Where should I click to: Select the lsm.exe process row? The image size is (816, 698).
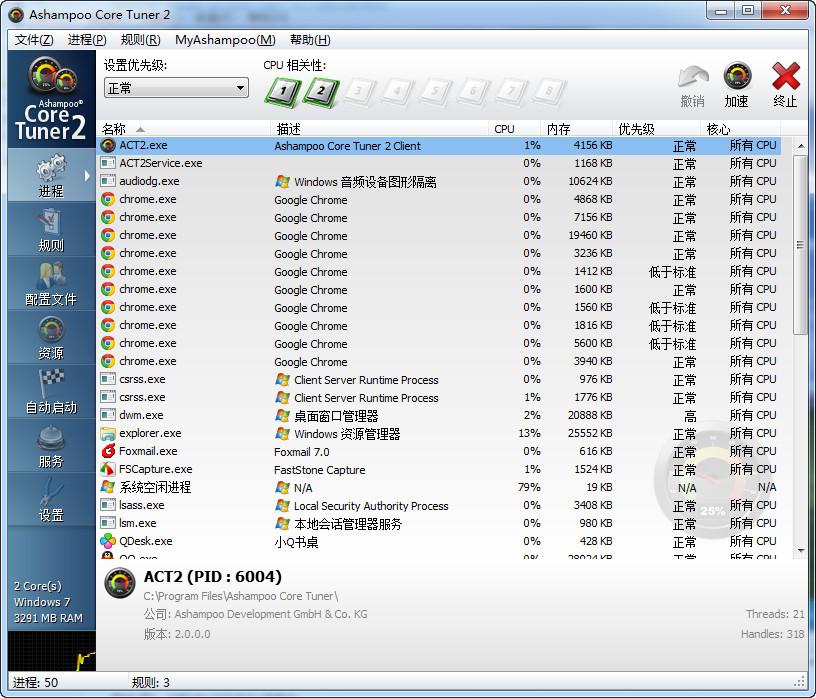[x=439, y=523]
